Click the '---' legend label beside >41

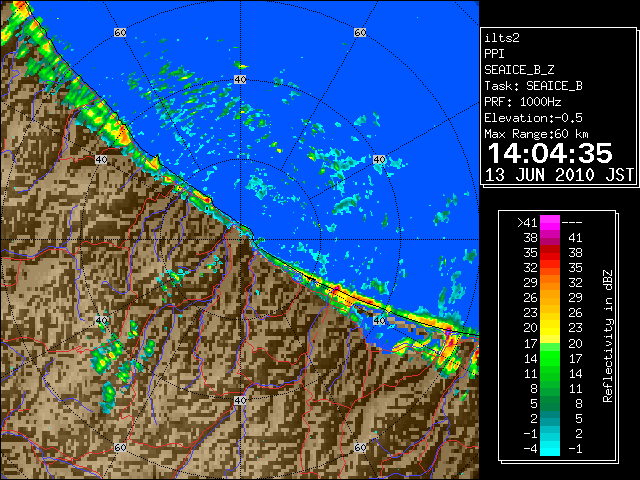[x=572, y=222]
